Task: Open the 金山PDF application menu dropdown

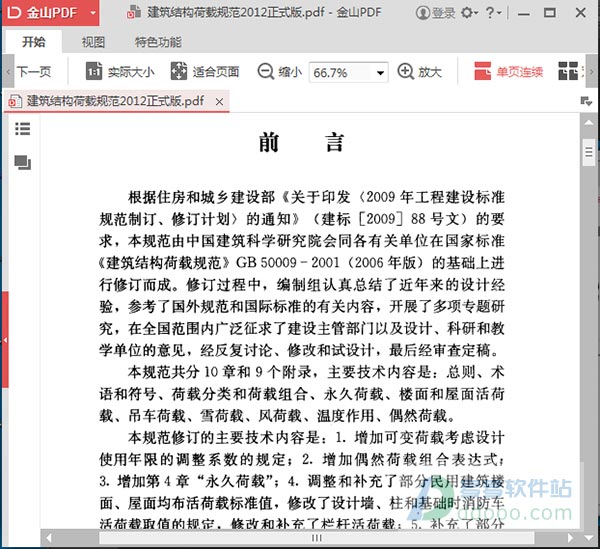Action: 93,13
